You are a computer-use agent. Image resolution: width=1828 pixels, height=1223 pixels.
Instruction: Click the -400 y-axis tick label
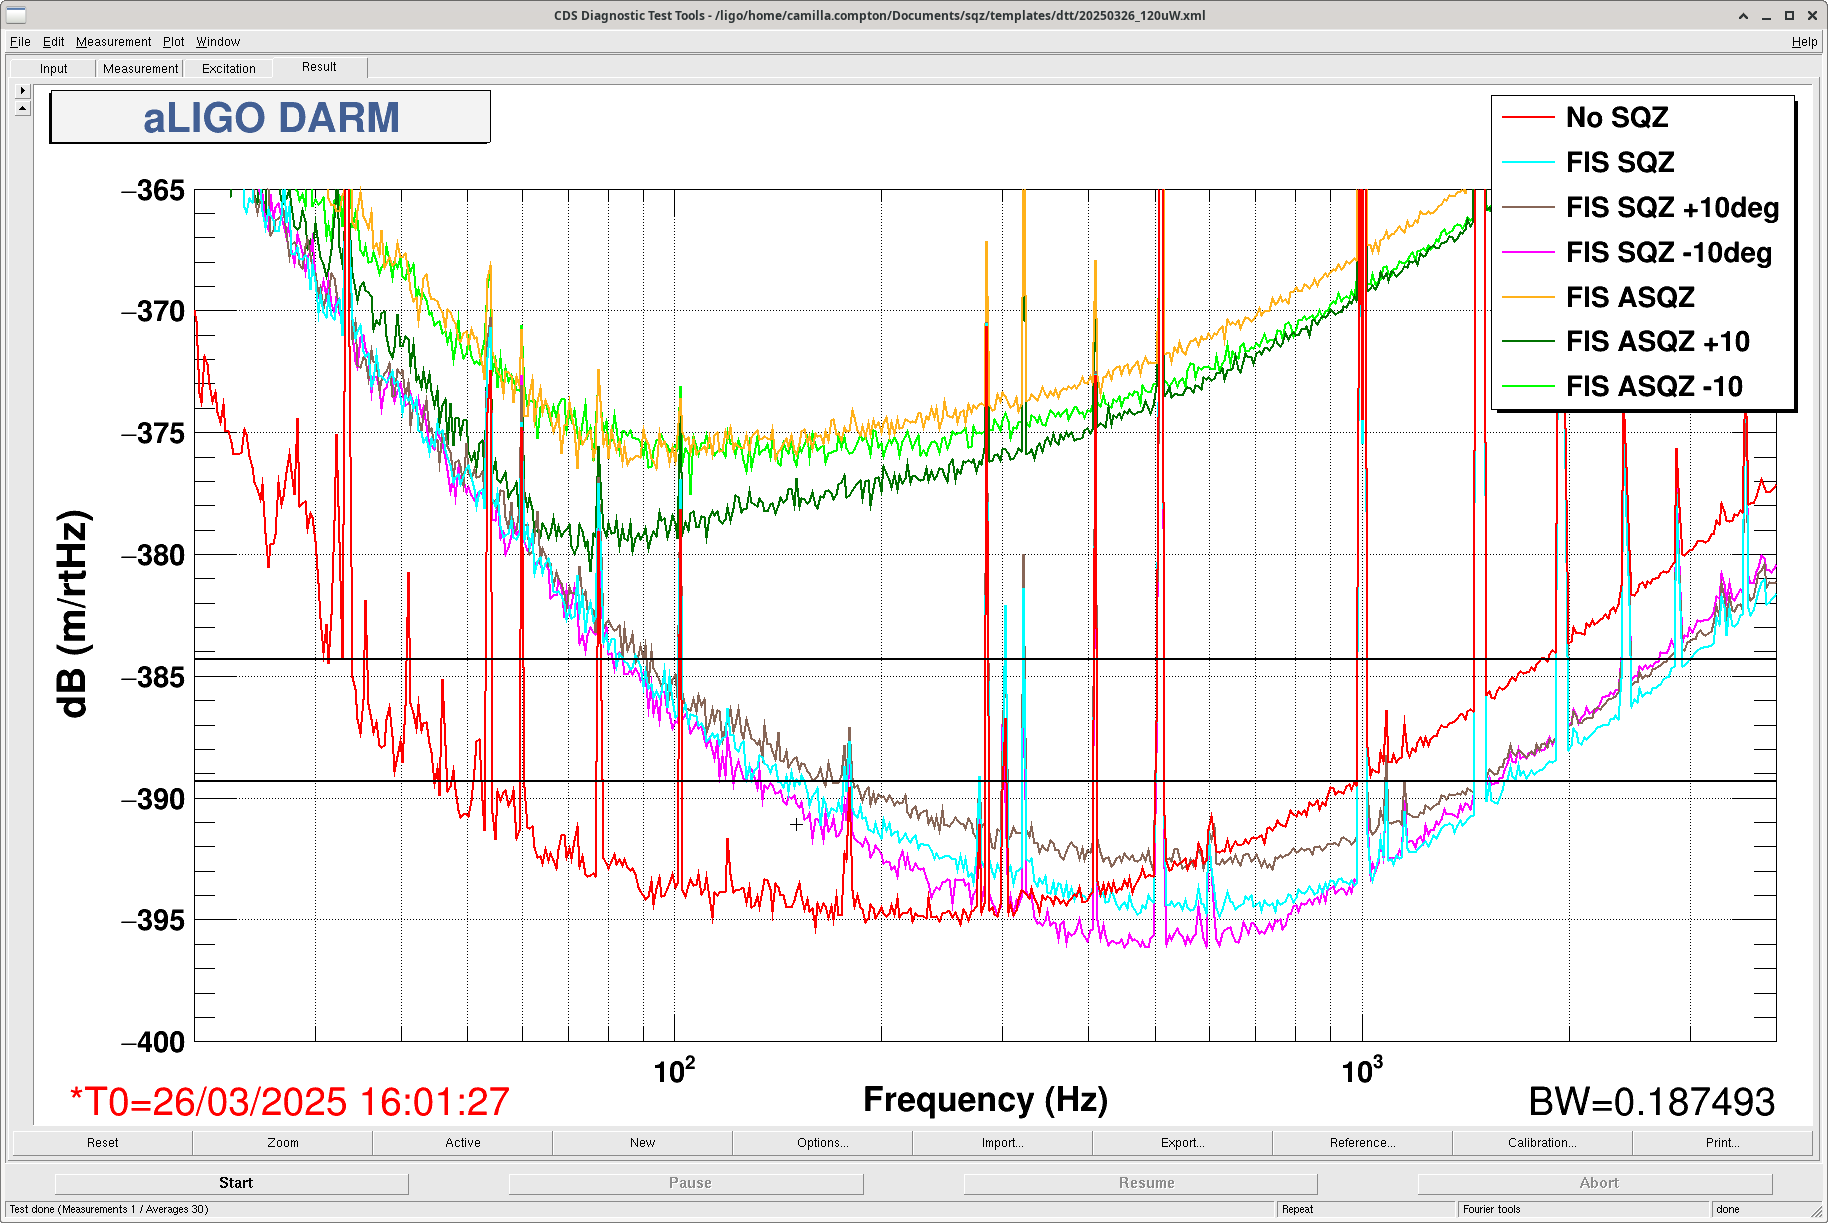[153, 1042]
